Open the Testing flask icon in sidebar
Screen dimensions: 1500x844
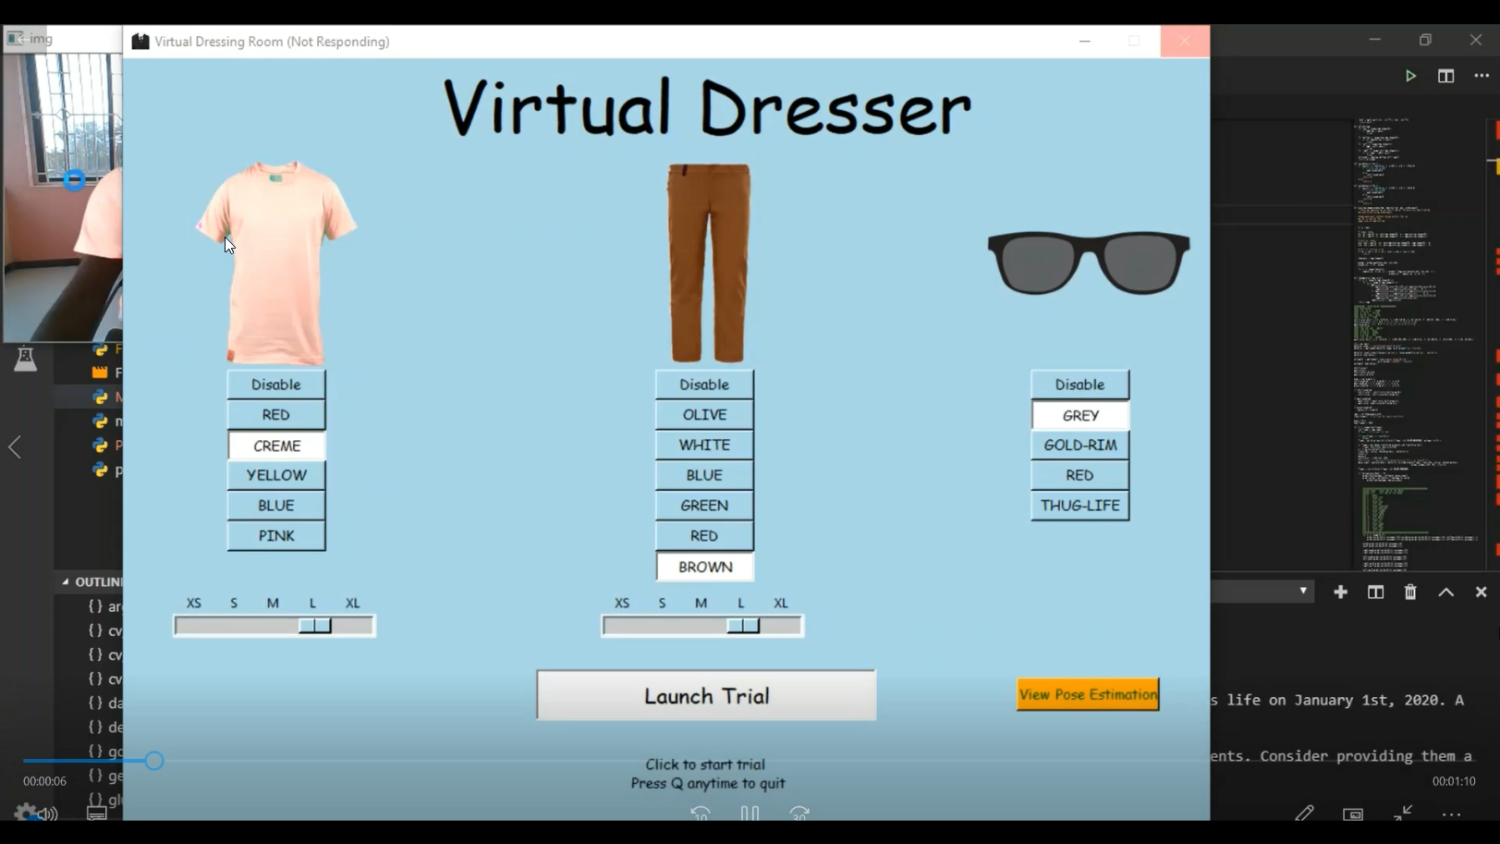[x=25, y=359]
